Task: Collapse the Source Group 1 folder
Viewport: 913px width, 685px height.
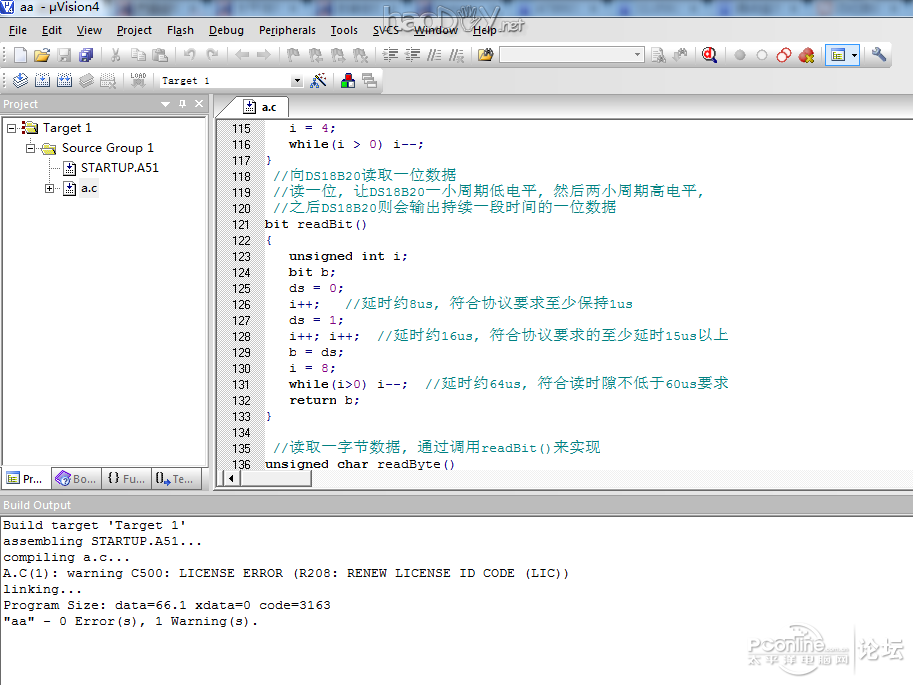Action: (x=31, y=148)
